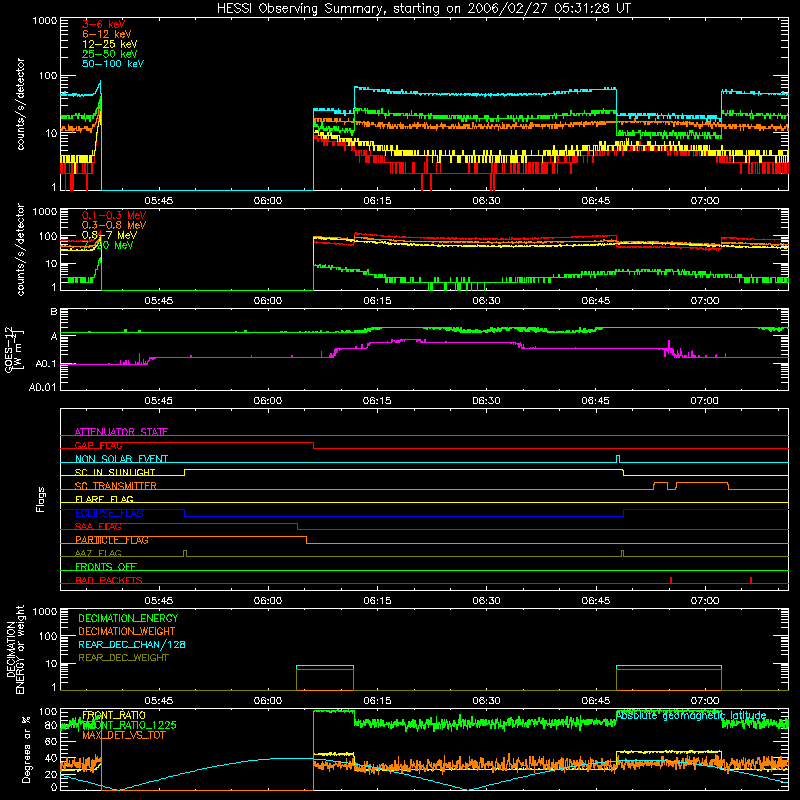
Task: Click the MAX_DET_VS_TOT legend label
Action: [x=124, y=735]
